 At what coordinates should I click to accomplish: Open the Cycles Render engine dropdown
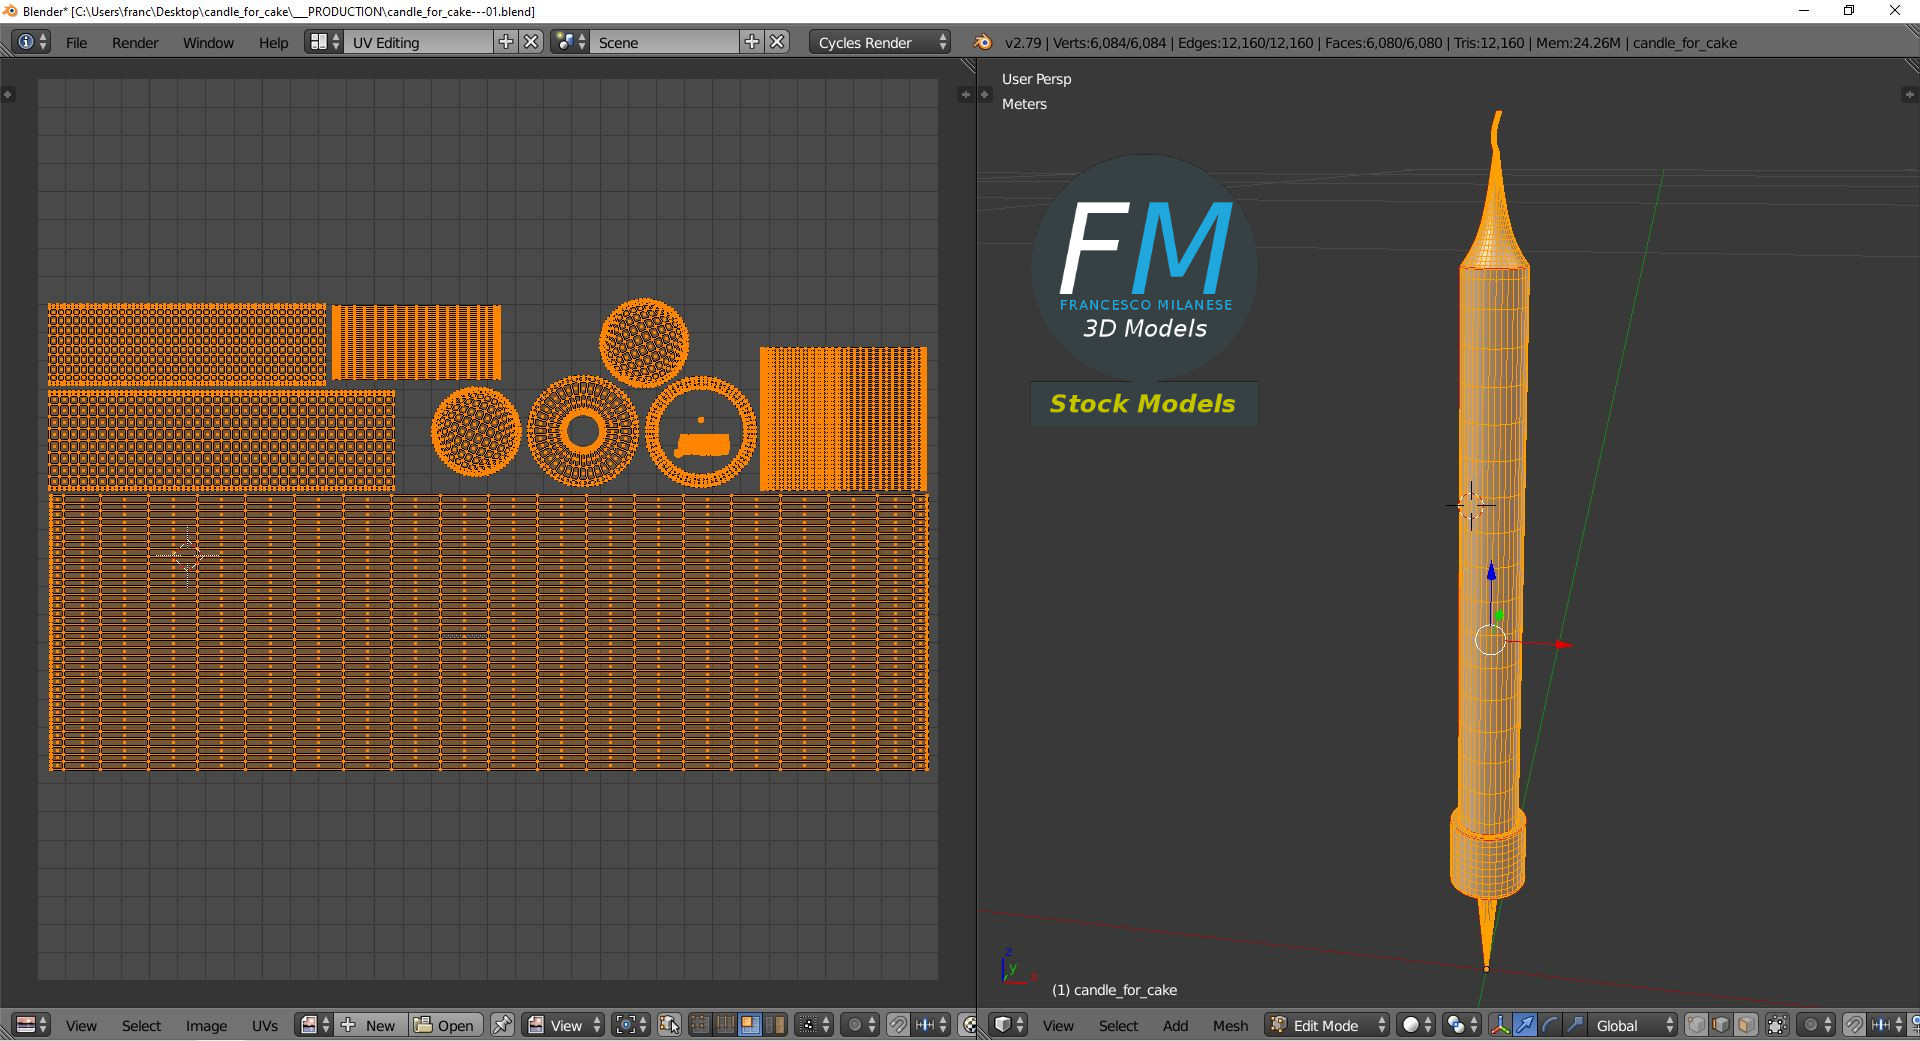tap(880, 42)
